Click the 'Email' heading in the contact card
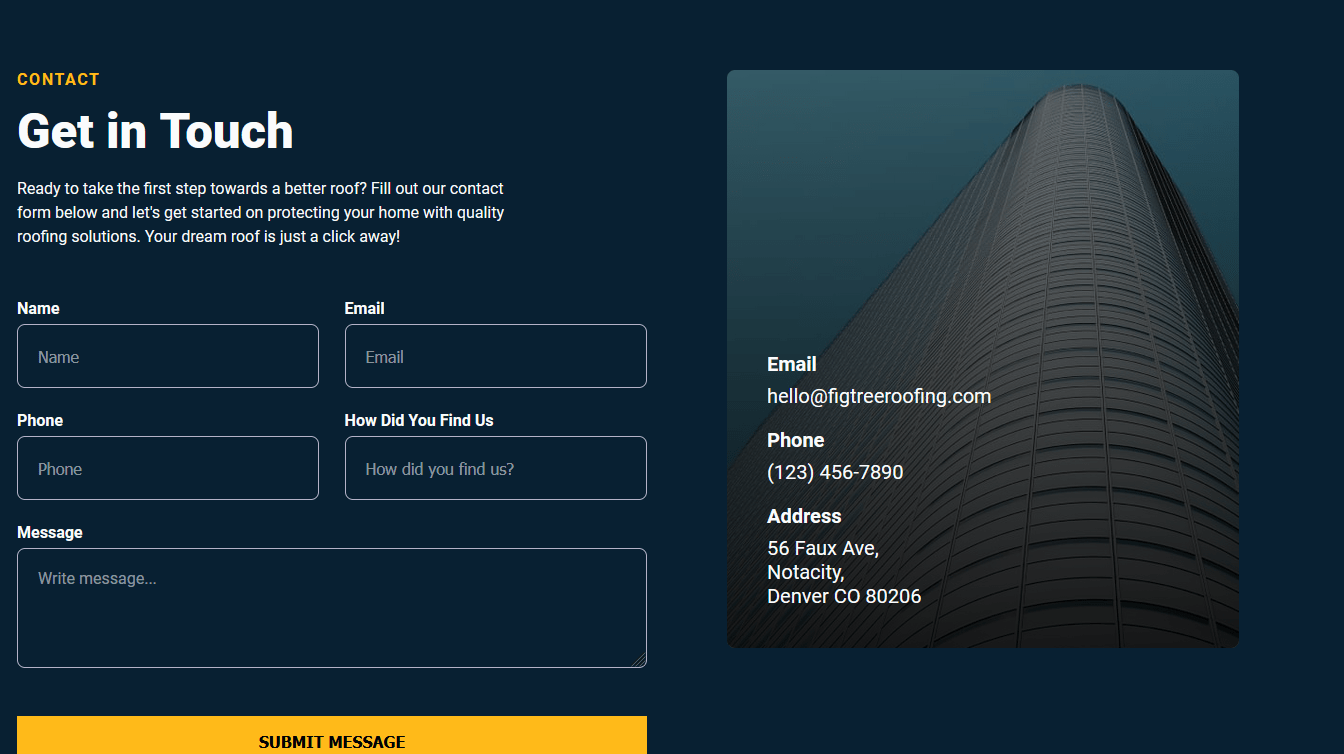Image resolution: width=1344 pixels, height=754 pixels. pos(792,364)
